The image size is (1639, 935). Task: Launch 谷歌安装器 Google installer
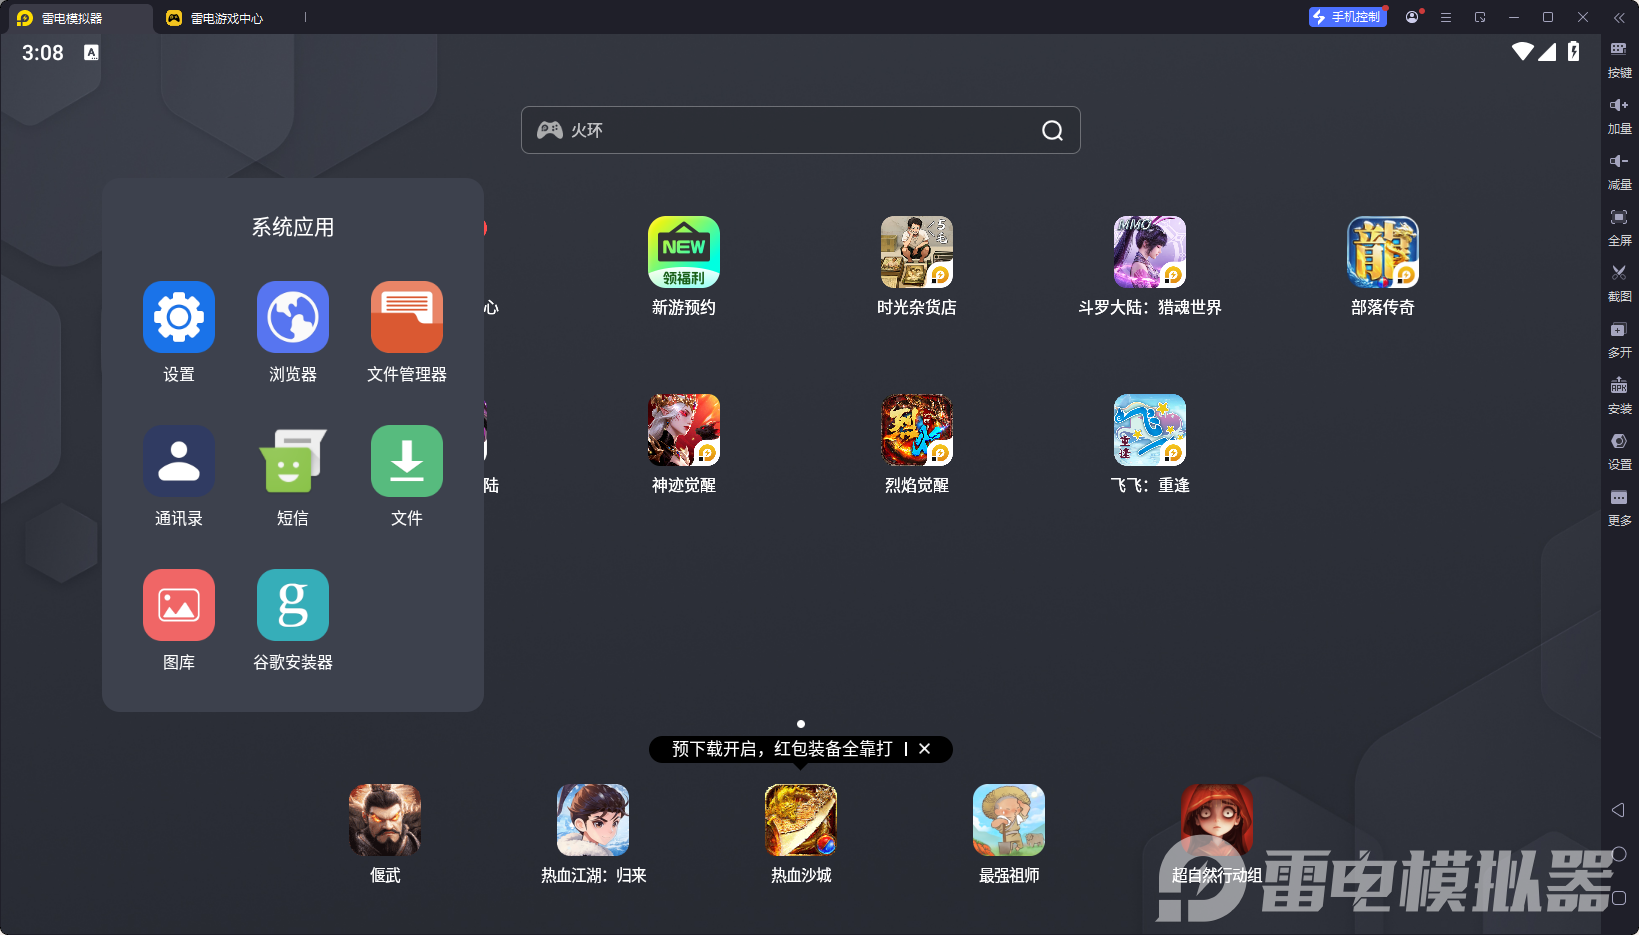coord(293,605)
